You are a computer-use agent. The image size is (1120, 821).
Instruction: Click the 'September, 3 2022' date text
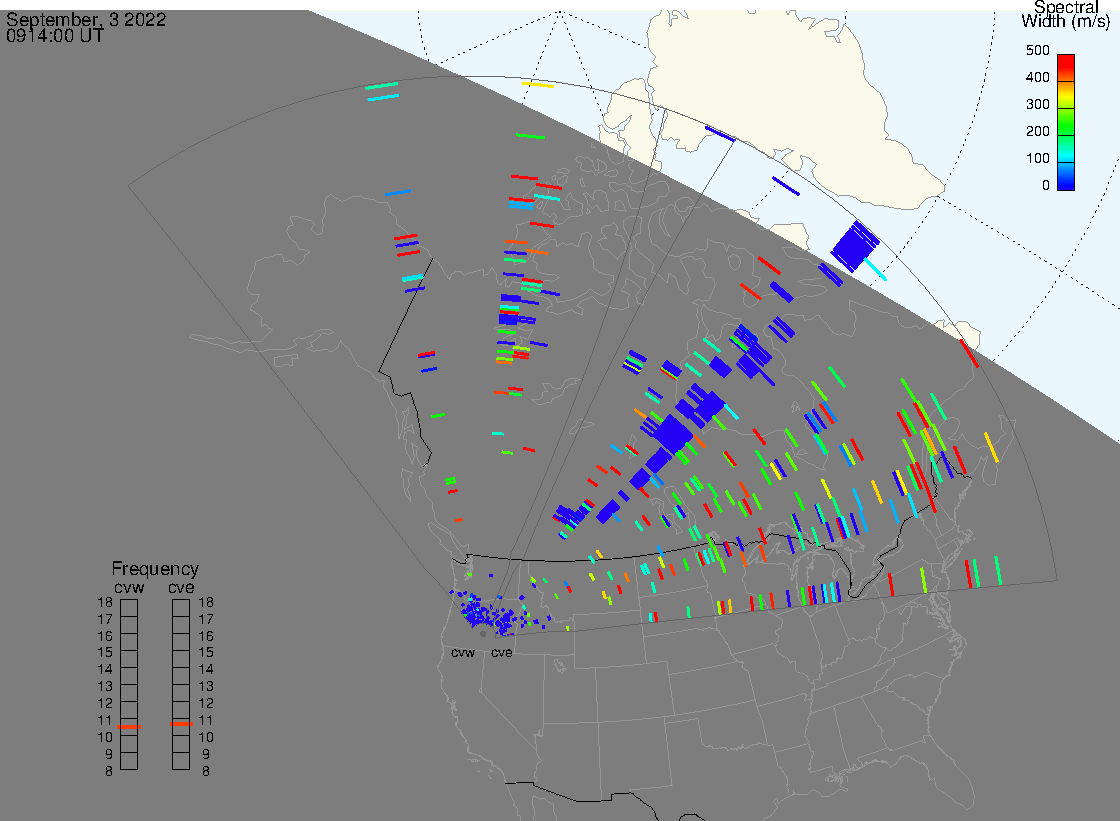[x=86, y=19]
